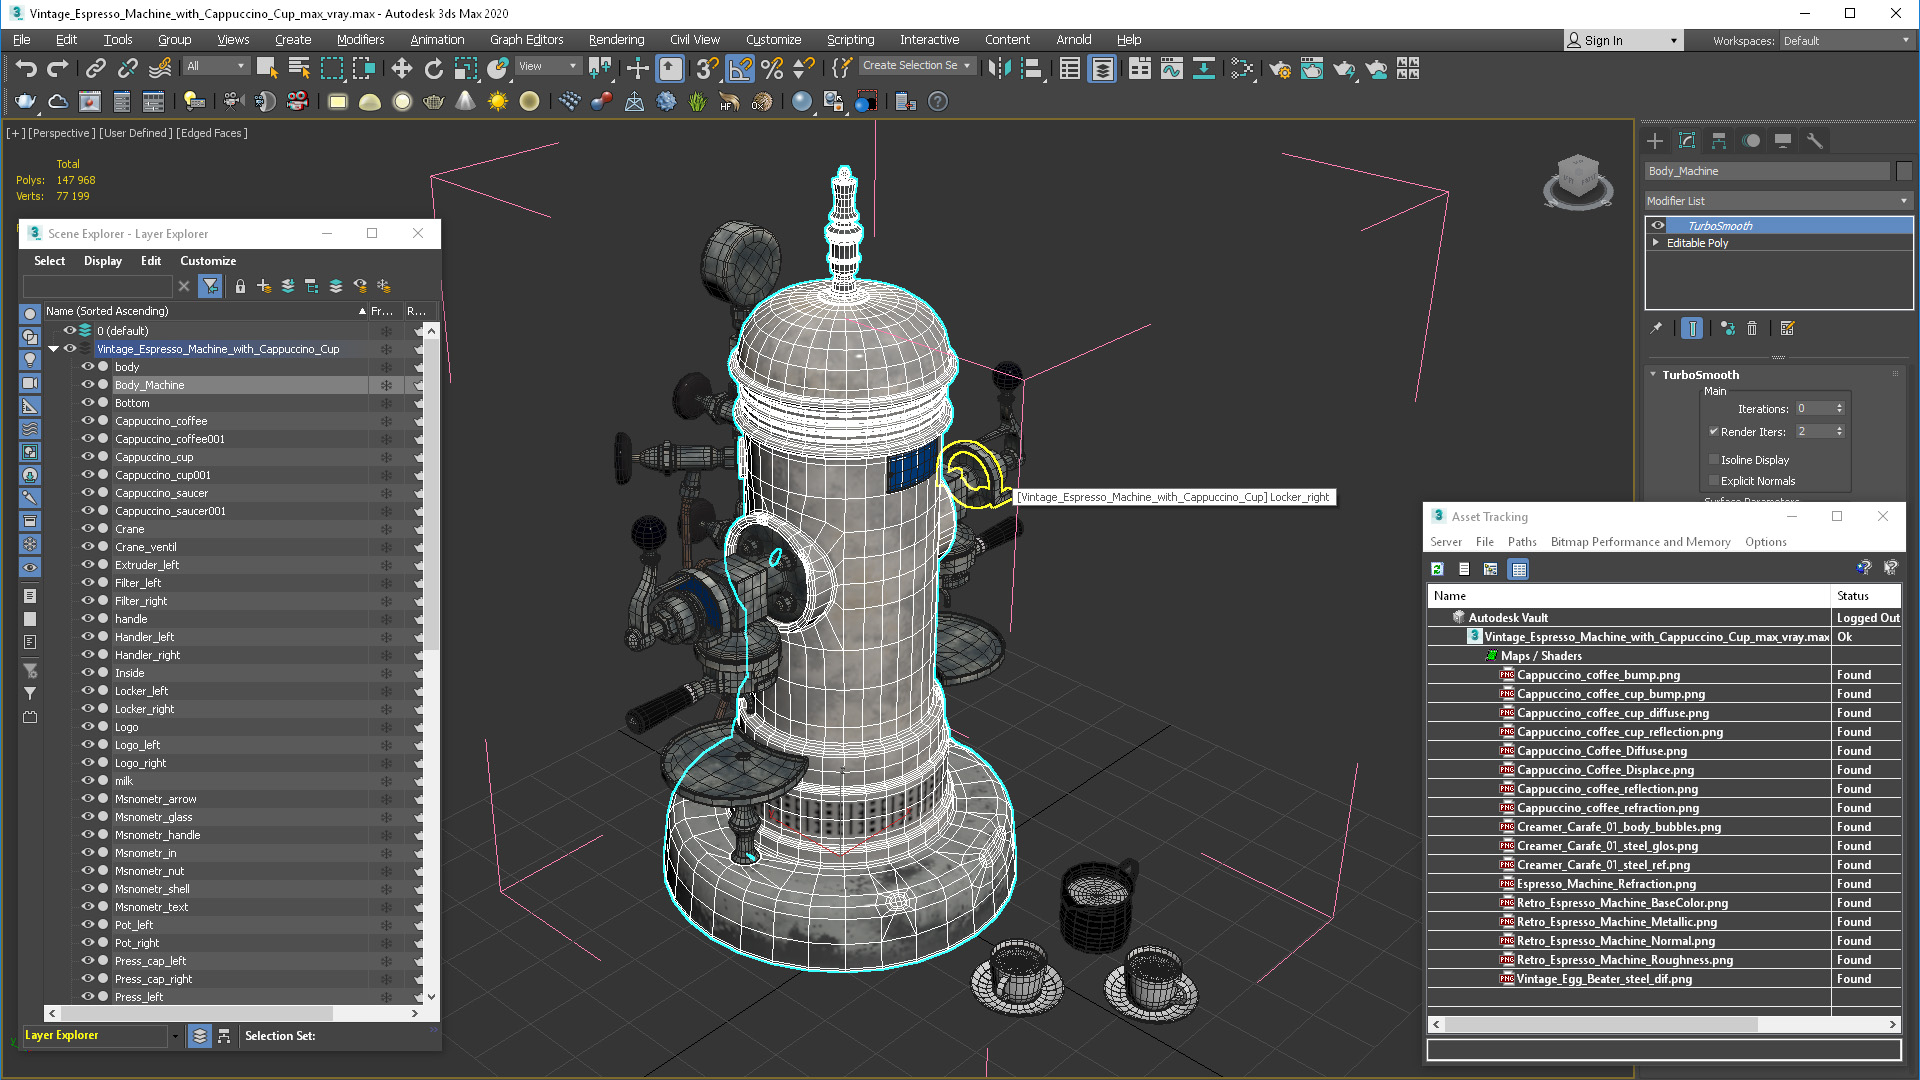
Task: Toggle Render Iters checkbox
Action: click(1714, 432)
